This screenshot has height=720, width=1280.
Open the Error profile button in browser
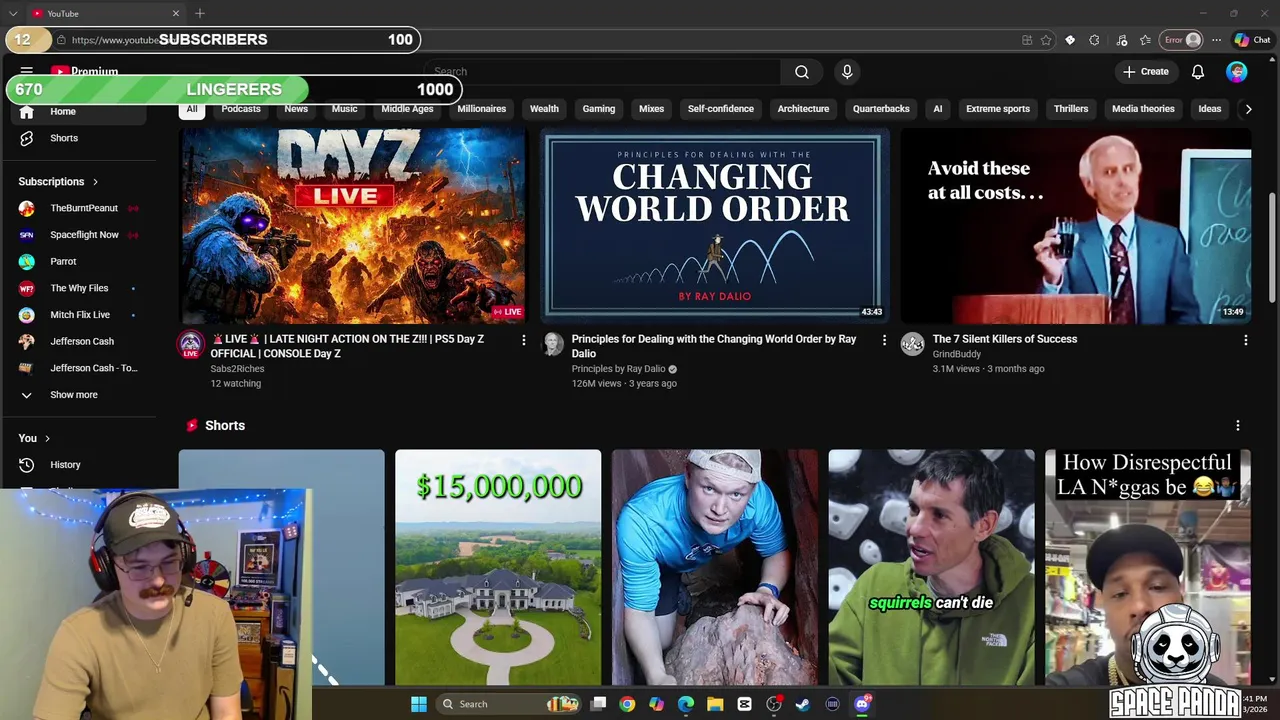pos(1182,40)
